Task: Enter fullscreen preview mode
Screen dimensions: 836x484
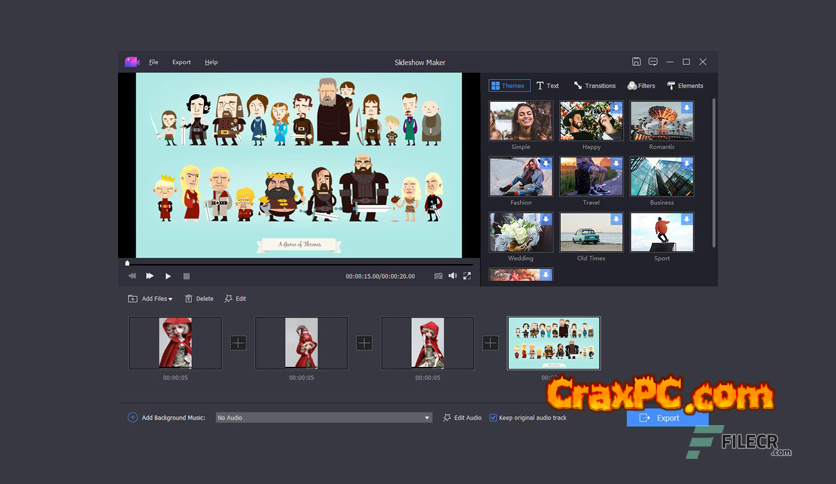Action: click(x=467, y=276)
